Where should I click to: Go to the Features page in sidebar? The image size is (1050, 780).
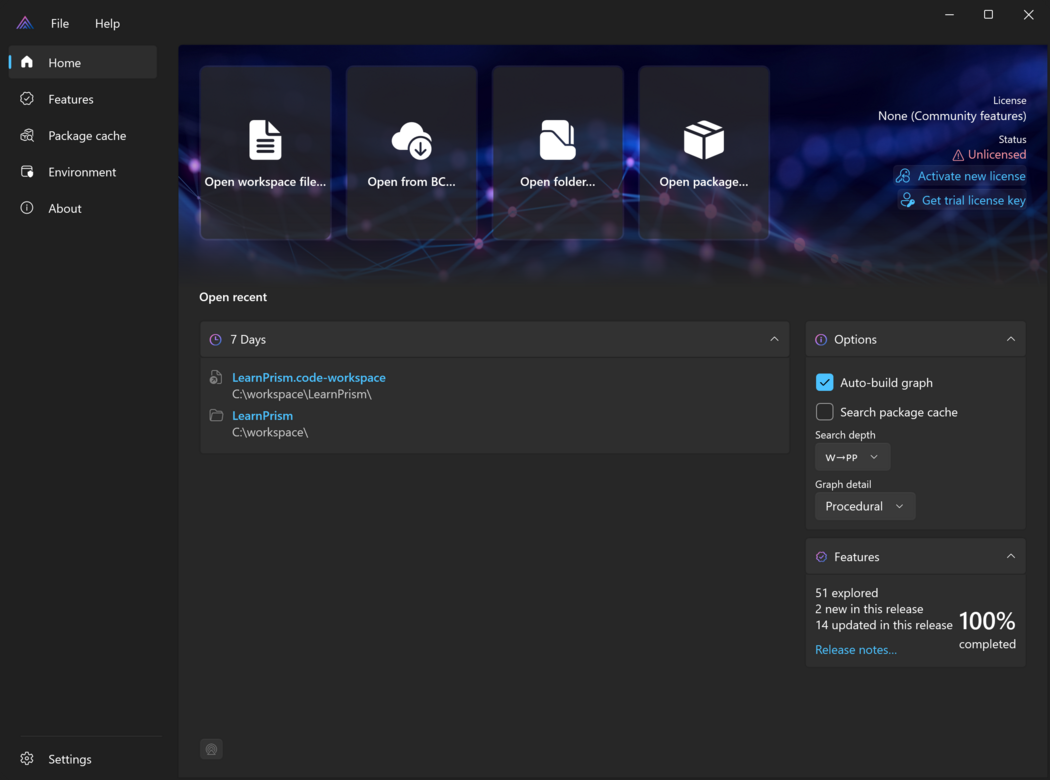pyautogui.click(x=82, y=99)
